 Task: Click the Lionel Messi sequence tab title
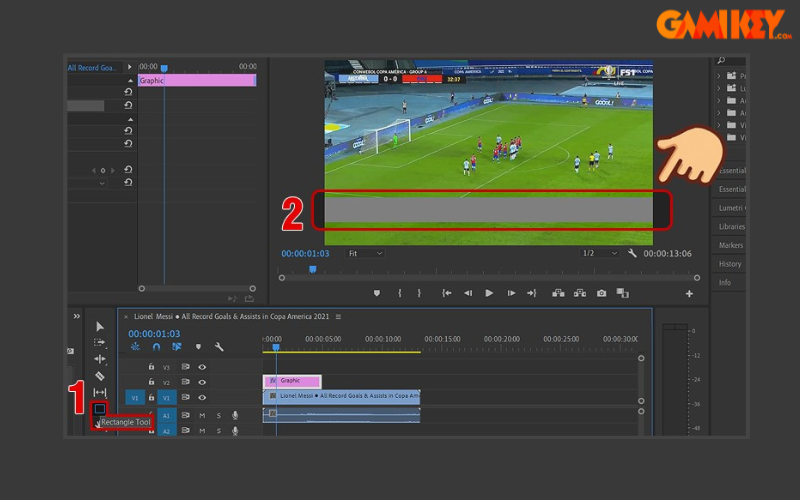click(231, 317)
